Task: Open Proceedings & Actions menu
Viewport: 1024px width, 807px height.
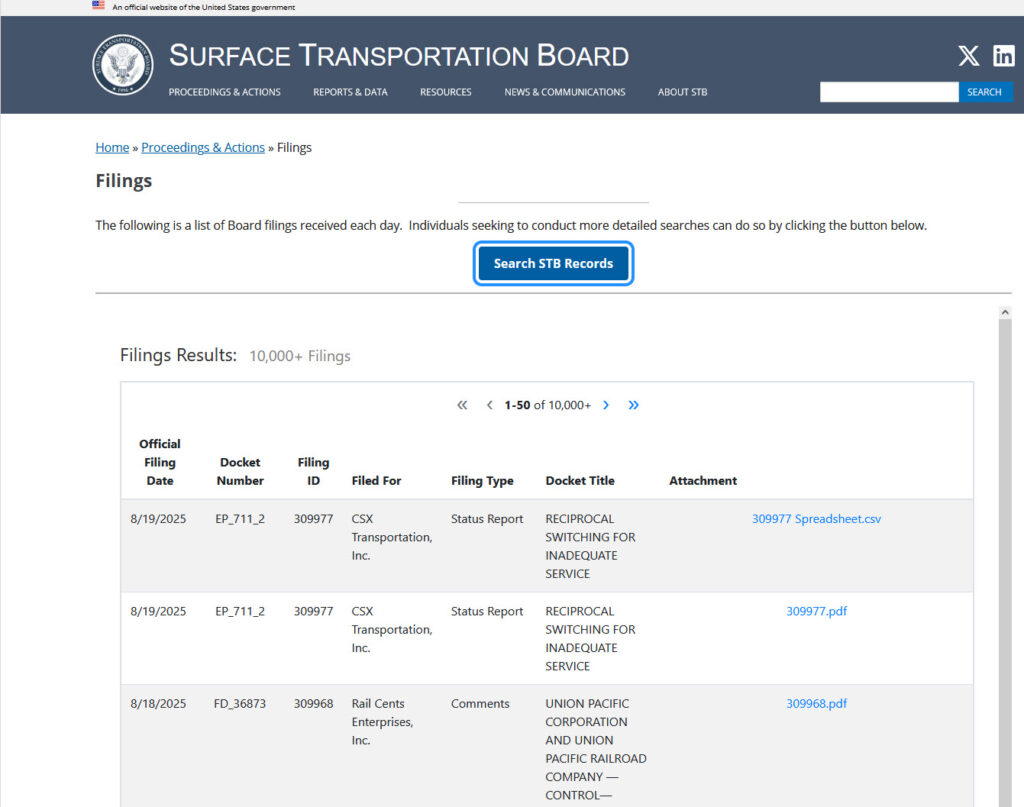Action: 224,92
